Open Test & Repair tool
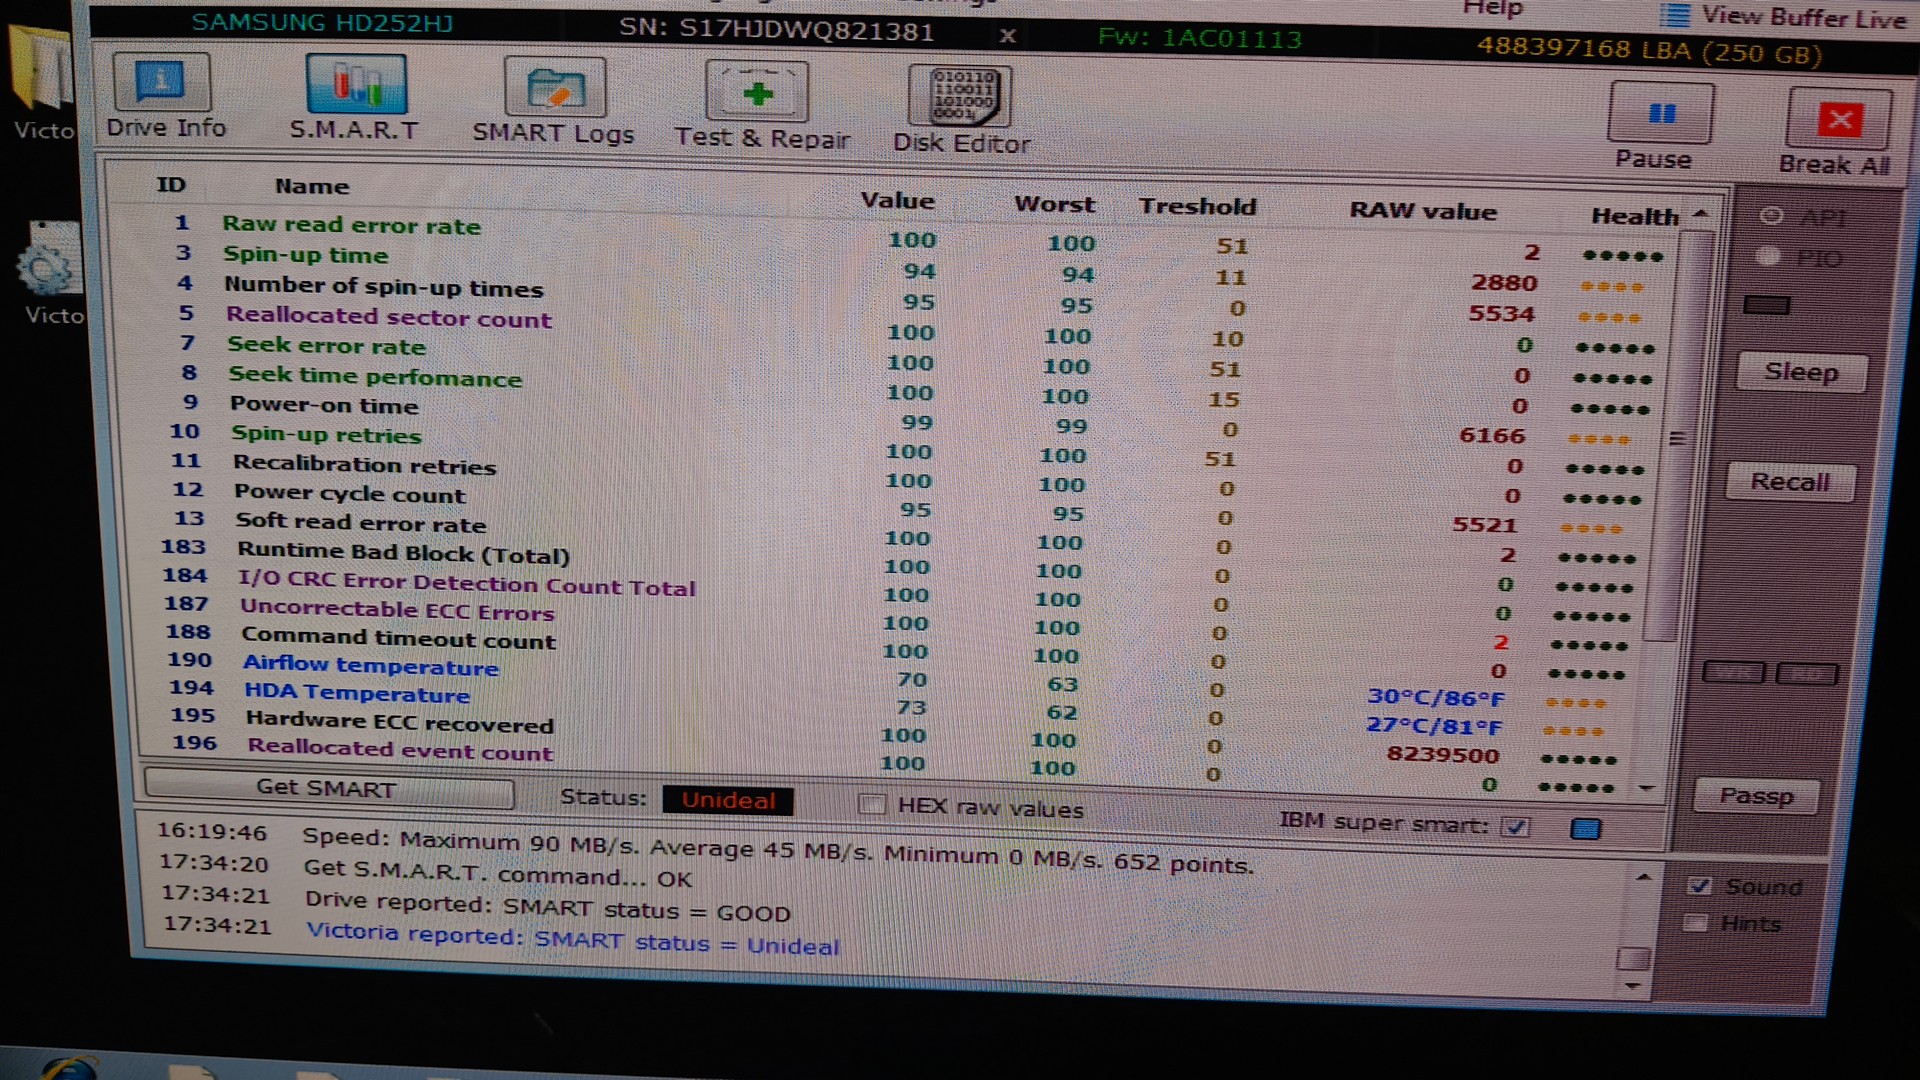 tap(760, 105)
